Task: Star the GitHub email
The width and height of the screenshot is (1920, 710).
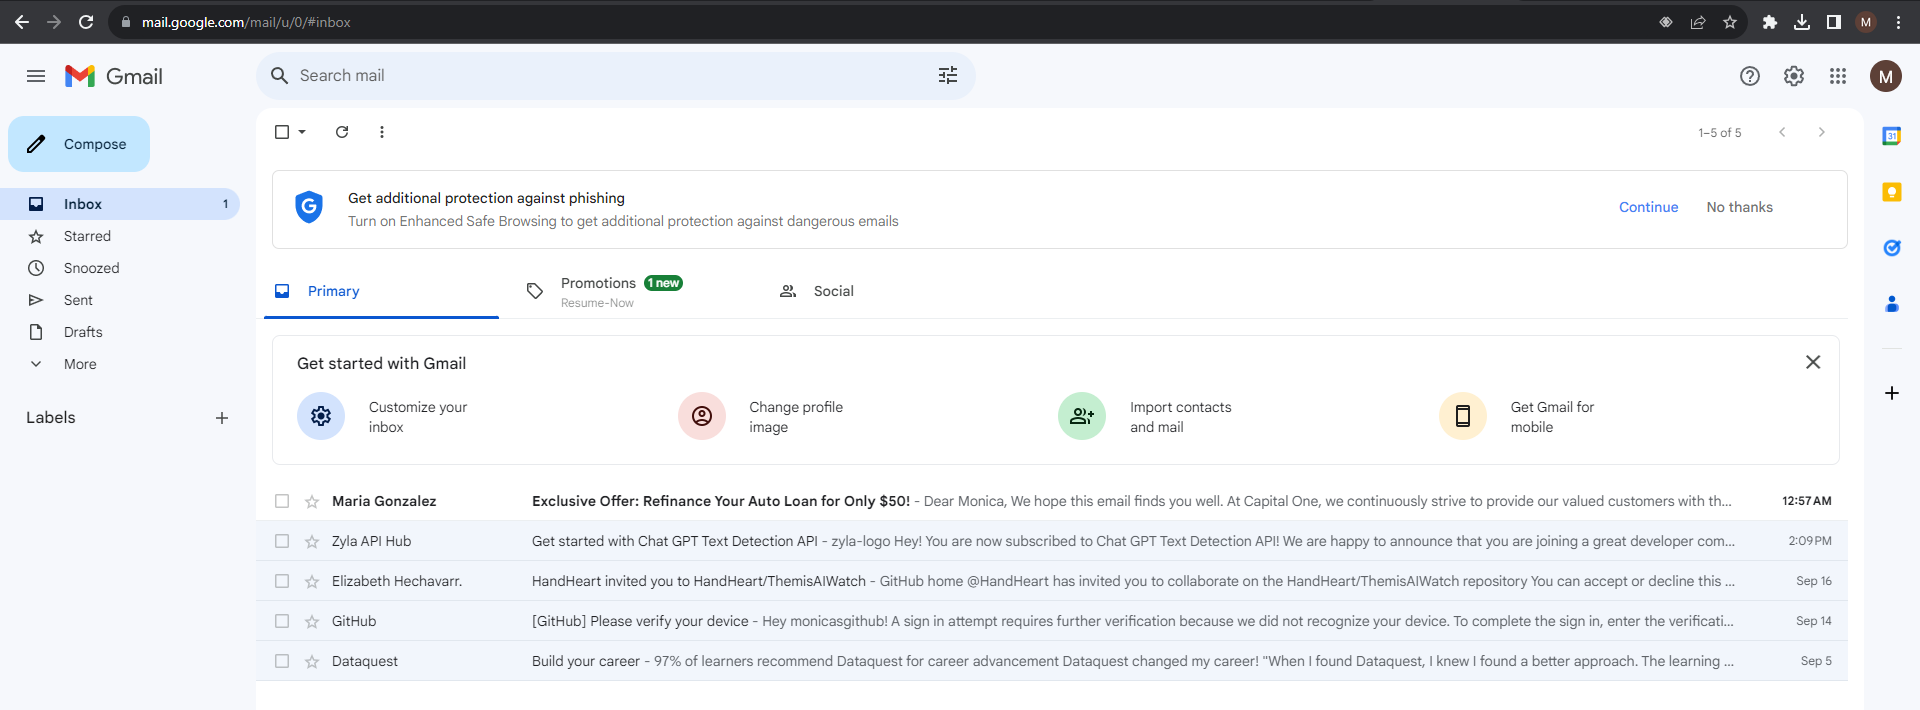Action: click(x=312, y=621)
